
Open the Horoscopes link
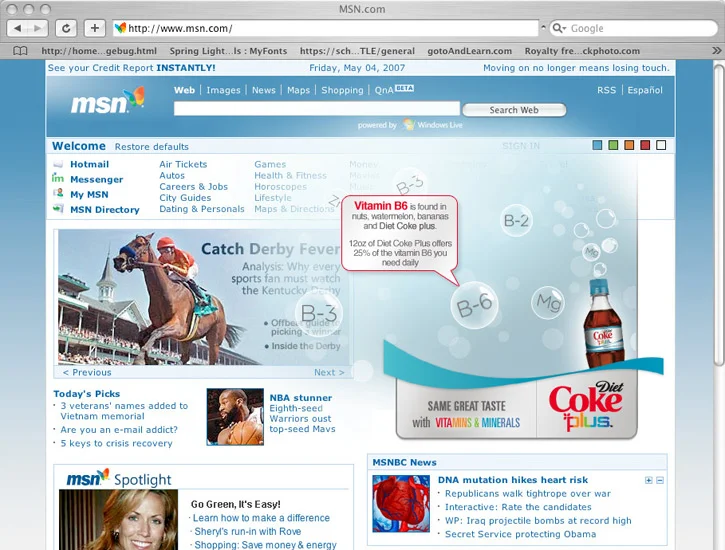point(281,187)
